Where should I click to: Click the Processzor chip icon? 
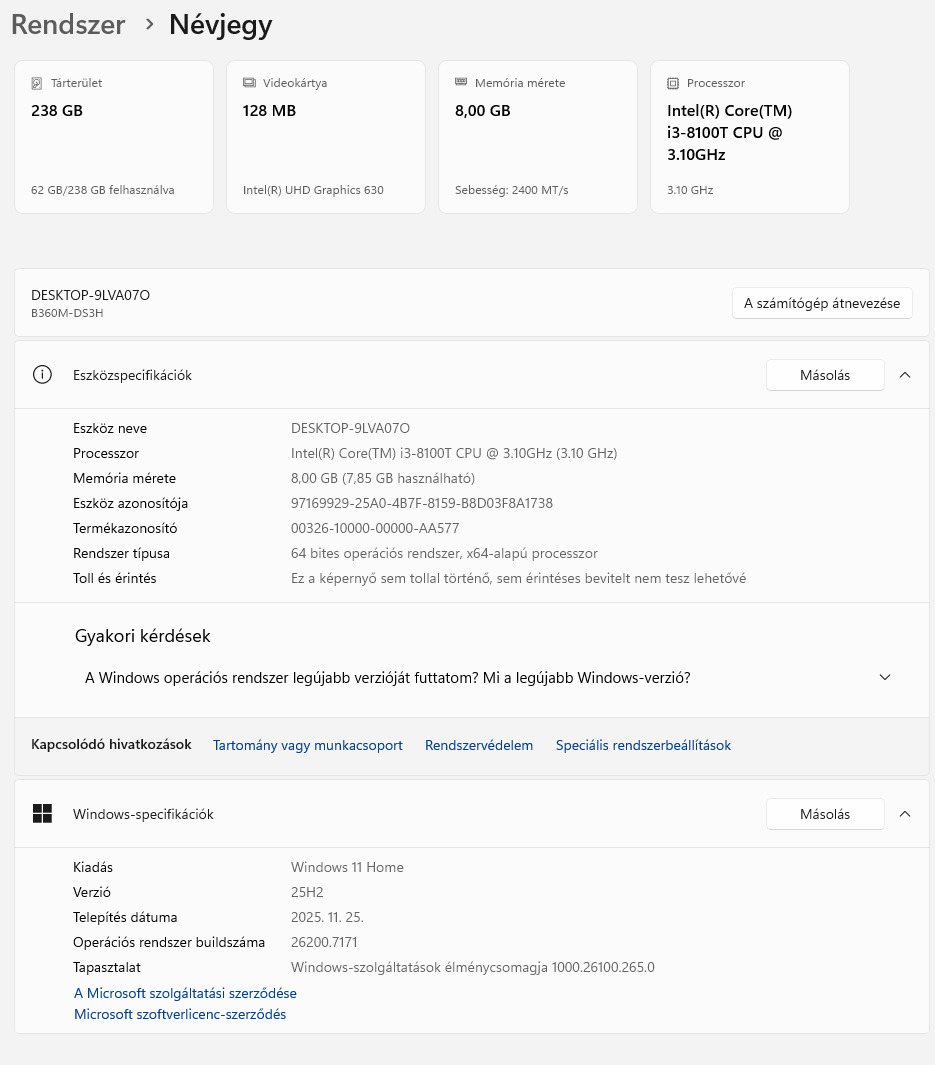pos(673,83)
